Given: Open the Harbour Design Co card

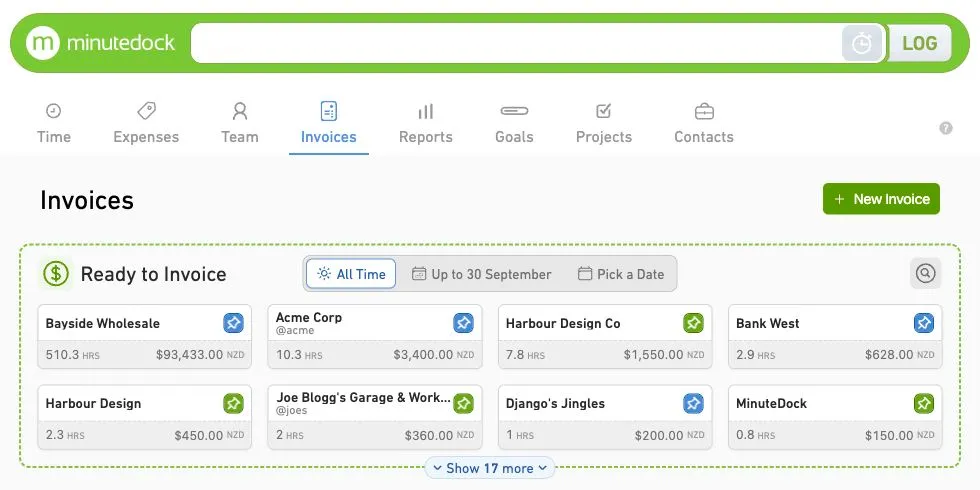Looking at the screenshot, I should point(605,336).
